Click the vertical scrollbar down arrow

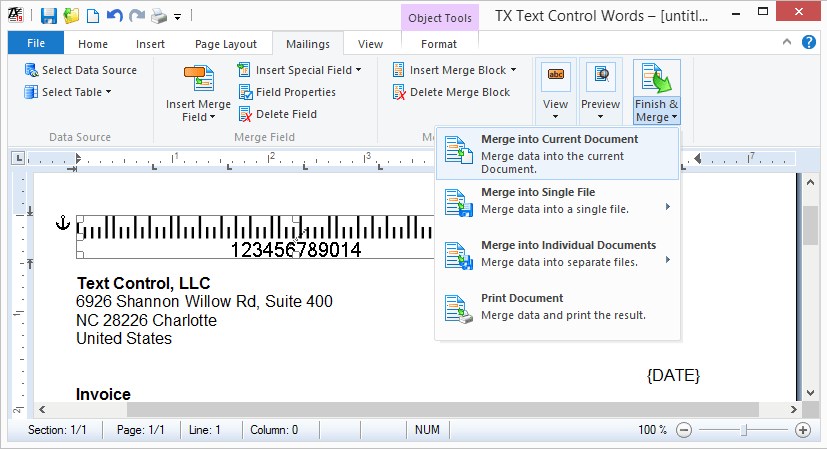(811, 393)
